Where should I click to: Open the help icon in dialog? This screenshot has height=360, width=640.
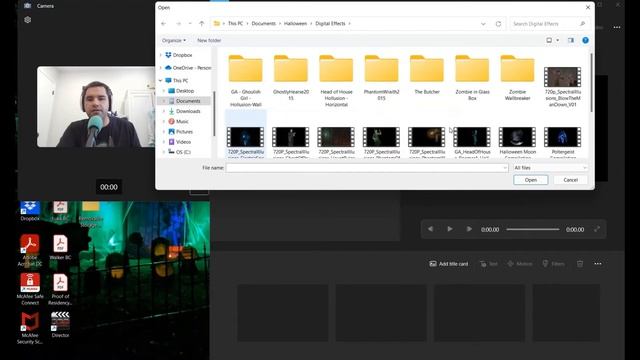tap(585, 40)
